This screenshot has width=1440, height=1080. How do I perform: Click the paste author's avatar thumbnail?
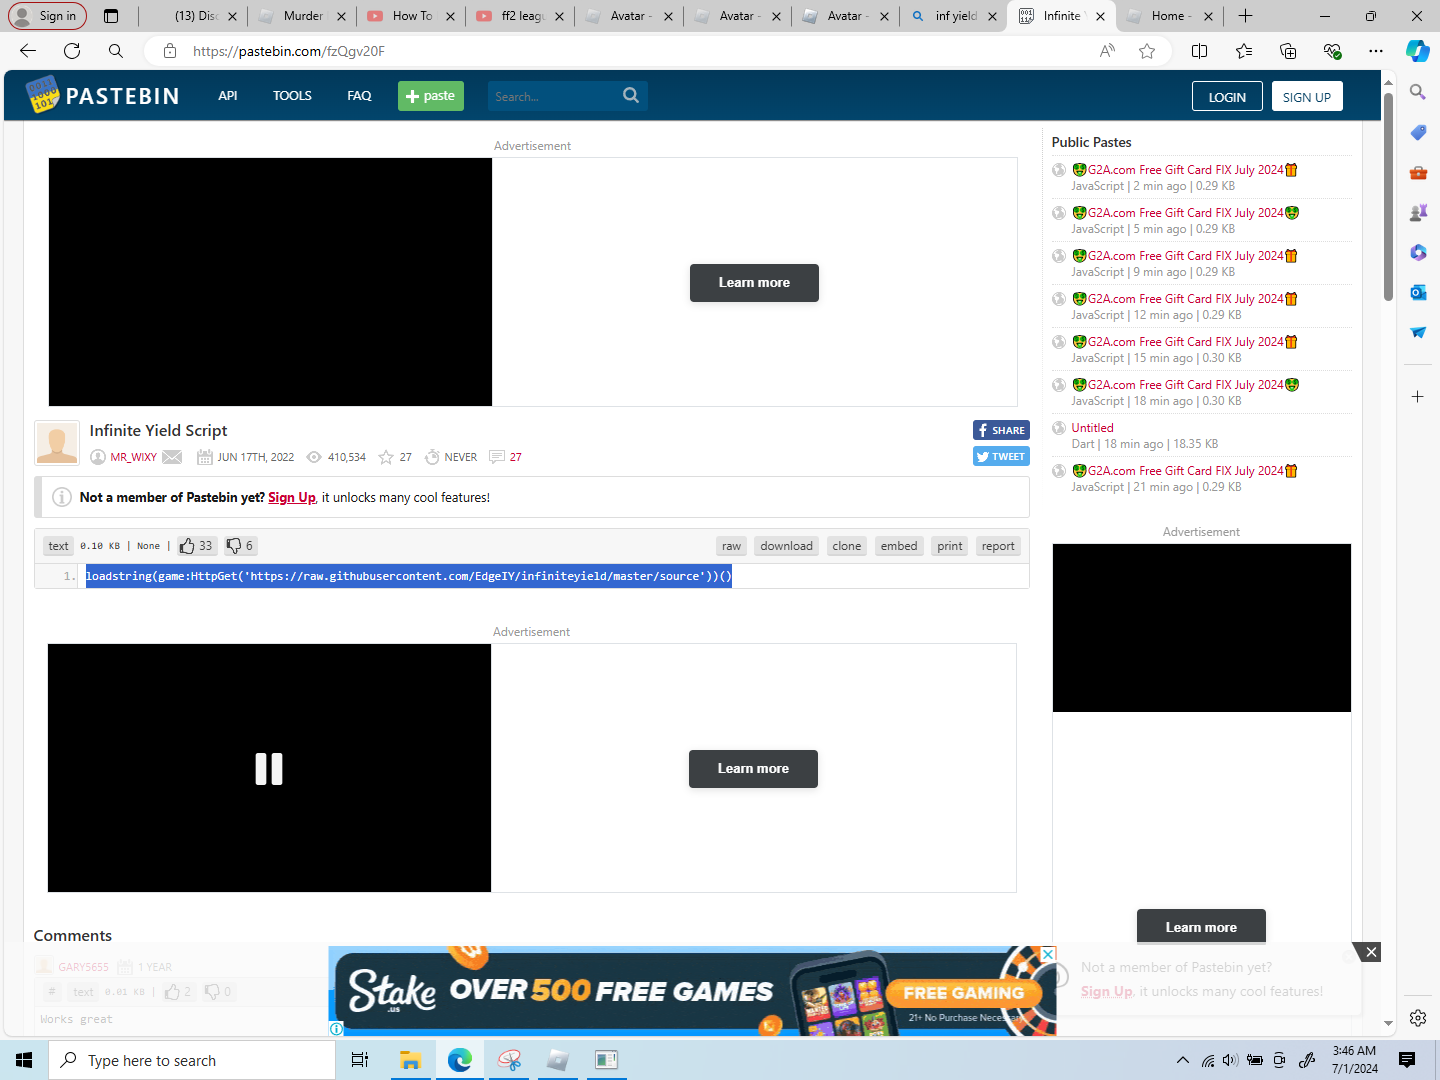57,442
